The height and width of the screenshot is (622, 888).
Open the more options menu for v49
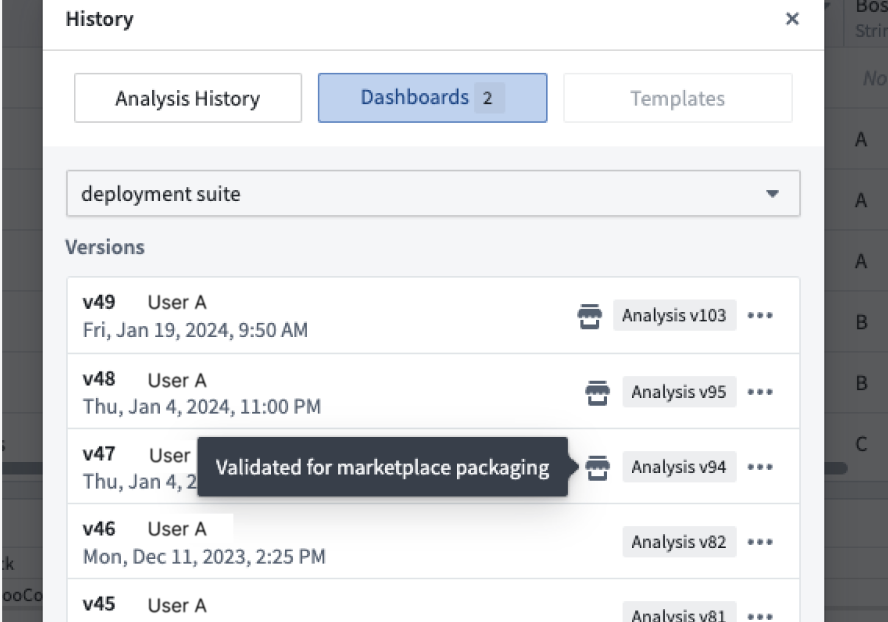click(x=760, y=316)
